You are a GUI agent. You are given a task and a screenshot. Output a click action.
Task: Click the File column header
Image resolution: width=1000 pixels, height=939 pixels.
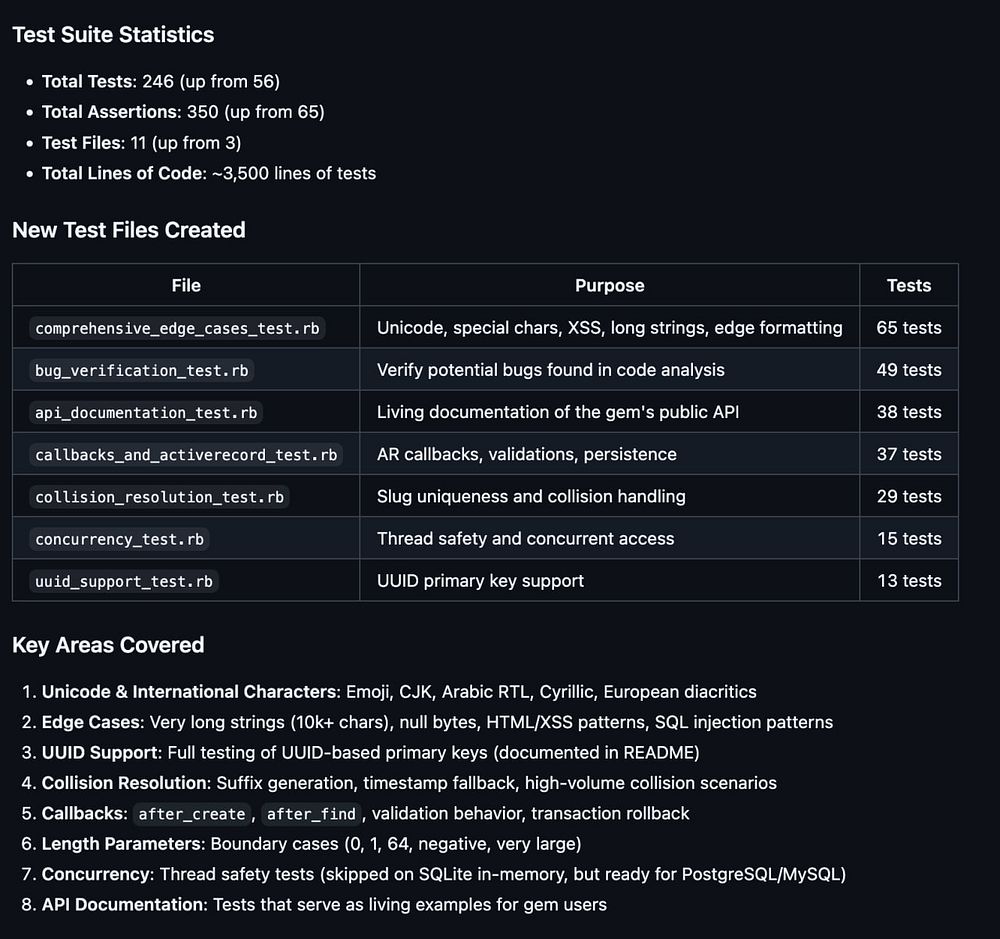point(186,285)
